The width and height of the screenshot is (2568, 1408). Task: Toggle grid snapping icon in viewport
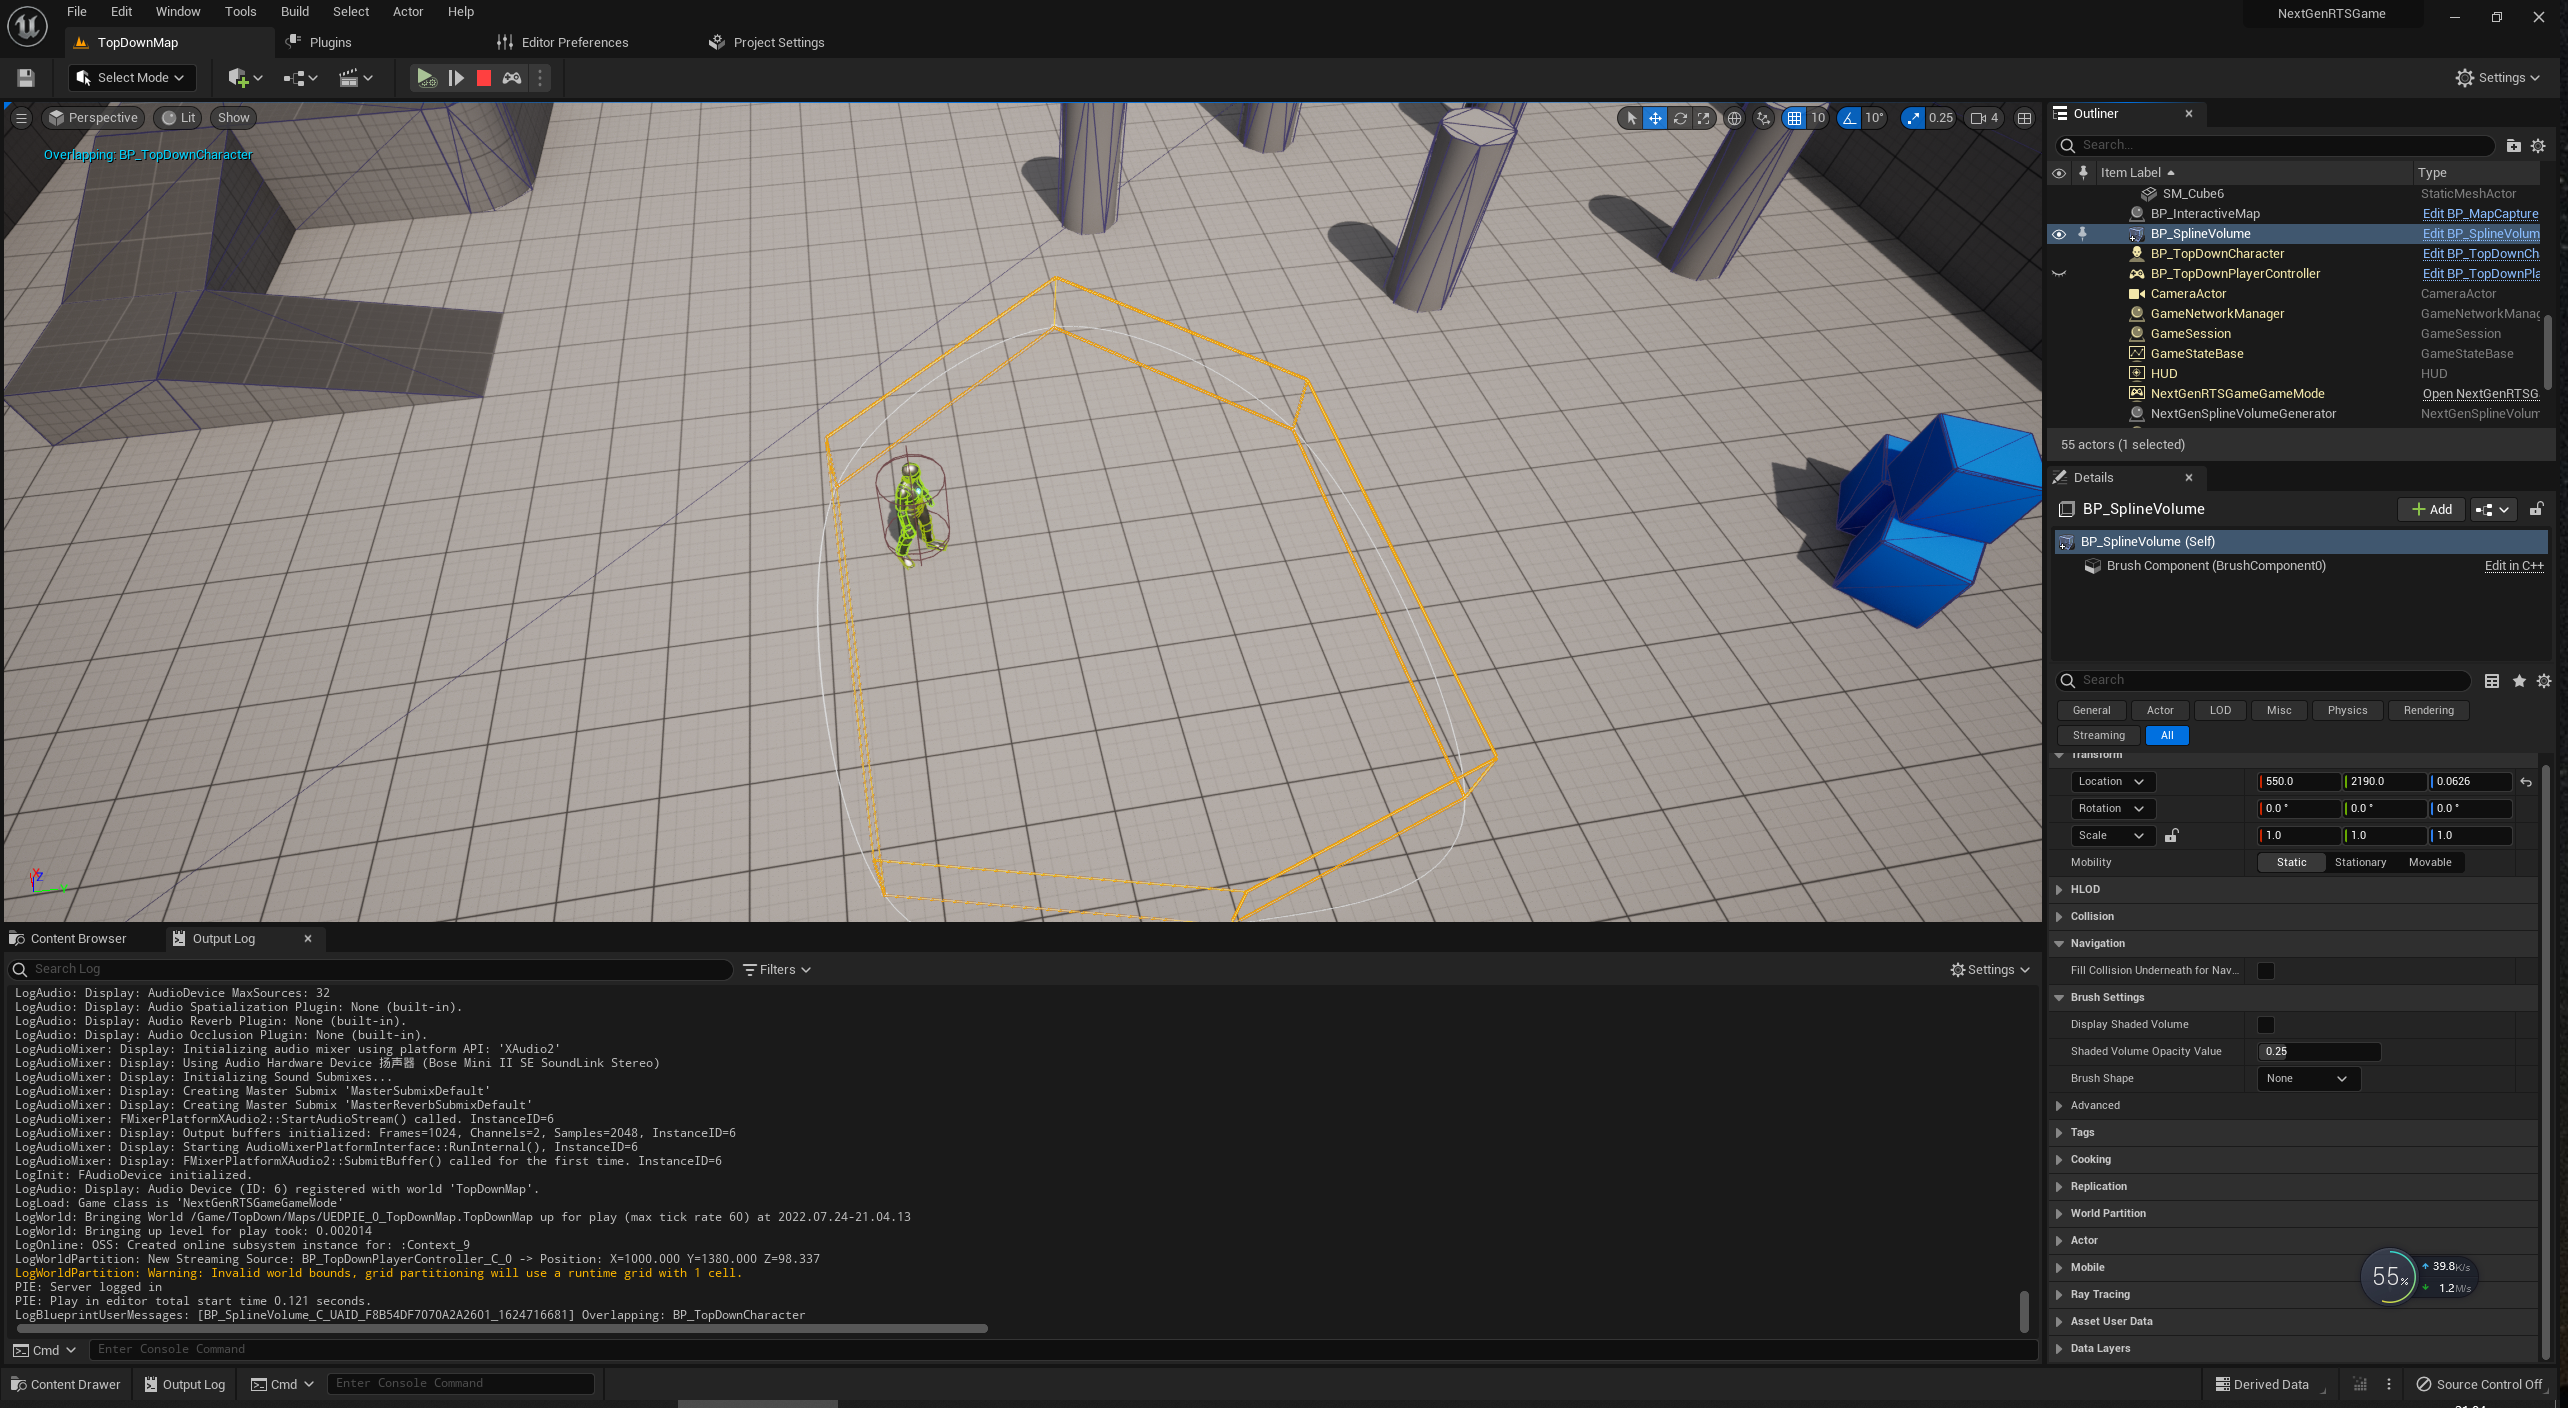[1795, 118]
